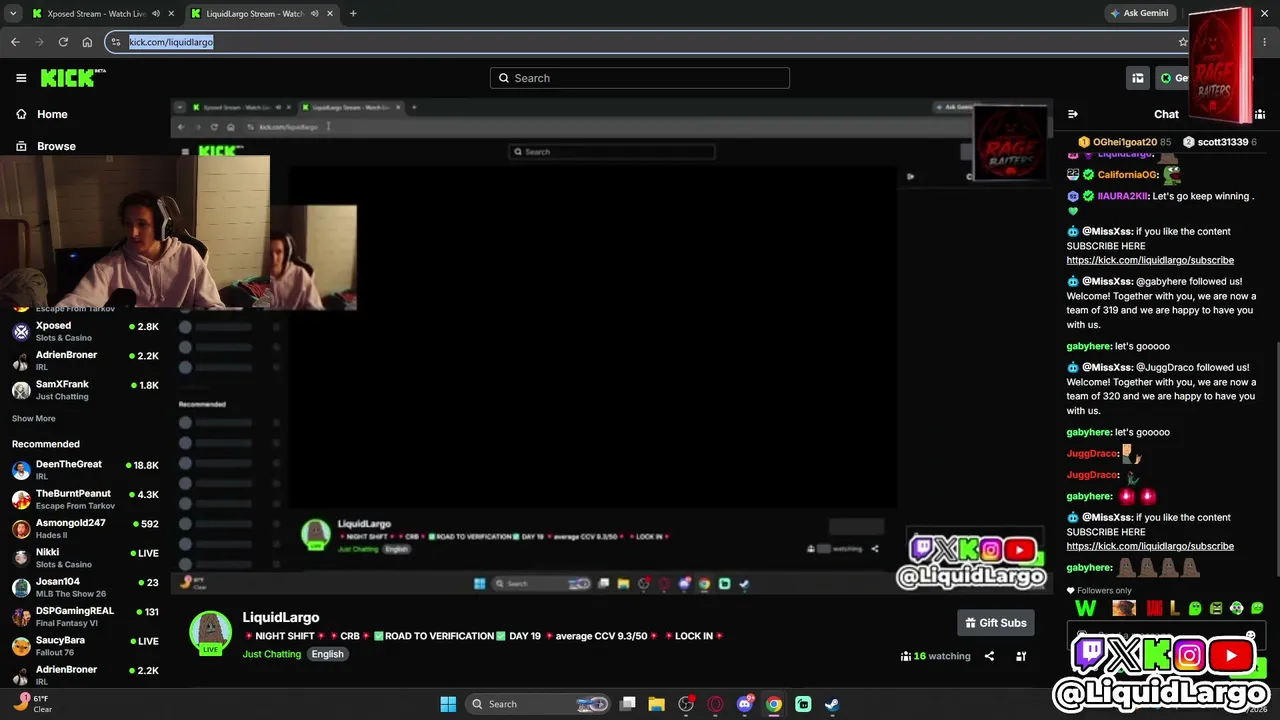Open Asmongold247 recommended channel
Viewport: 1280px width, 720px height.
coord(85,528)
